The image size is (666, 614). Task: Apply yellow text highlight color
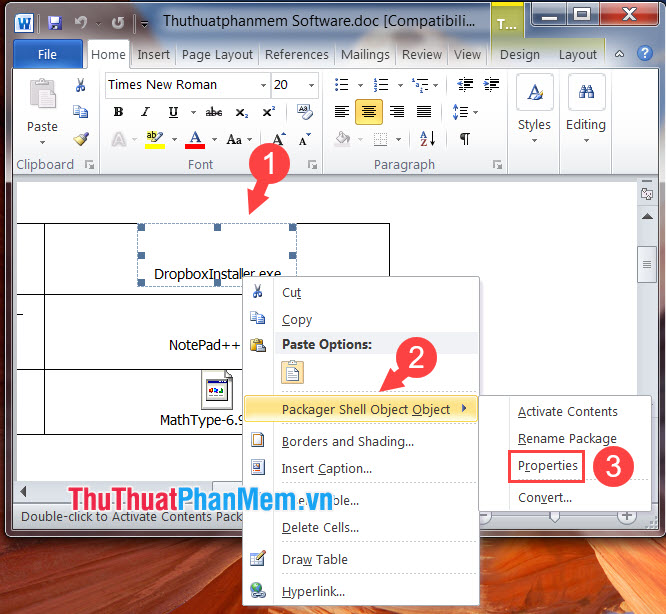click(x=155, y=139)
